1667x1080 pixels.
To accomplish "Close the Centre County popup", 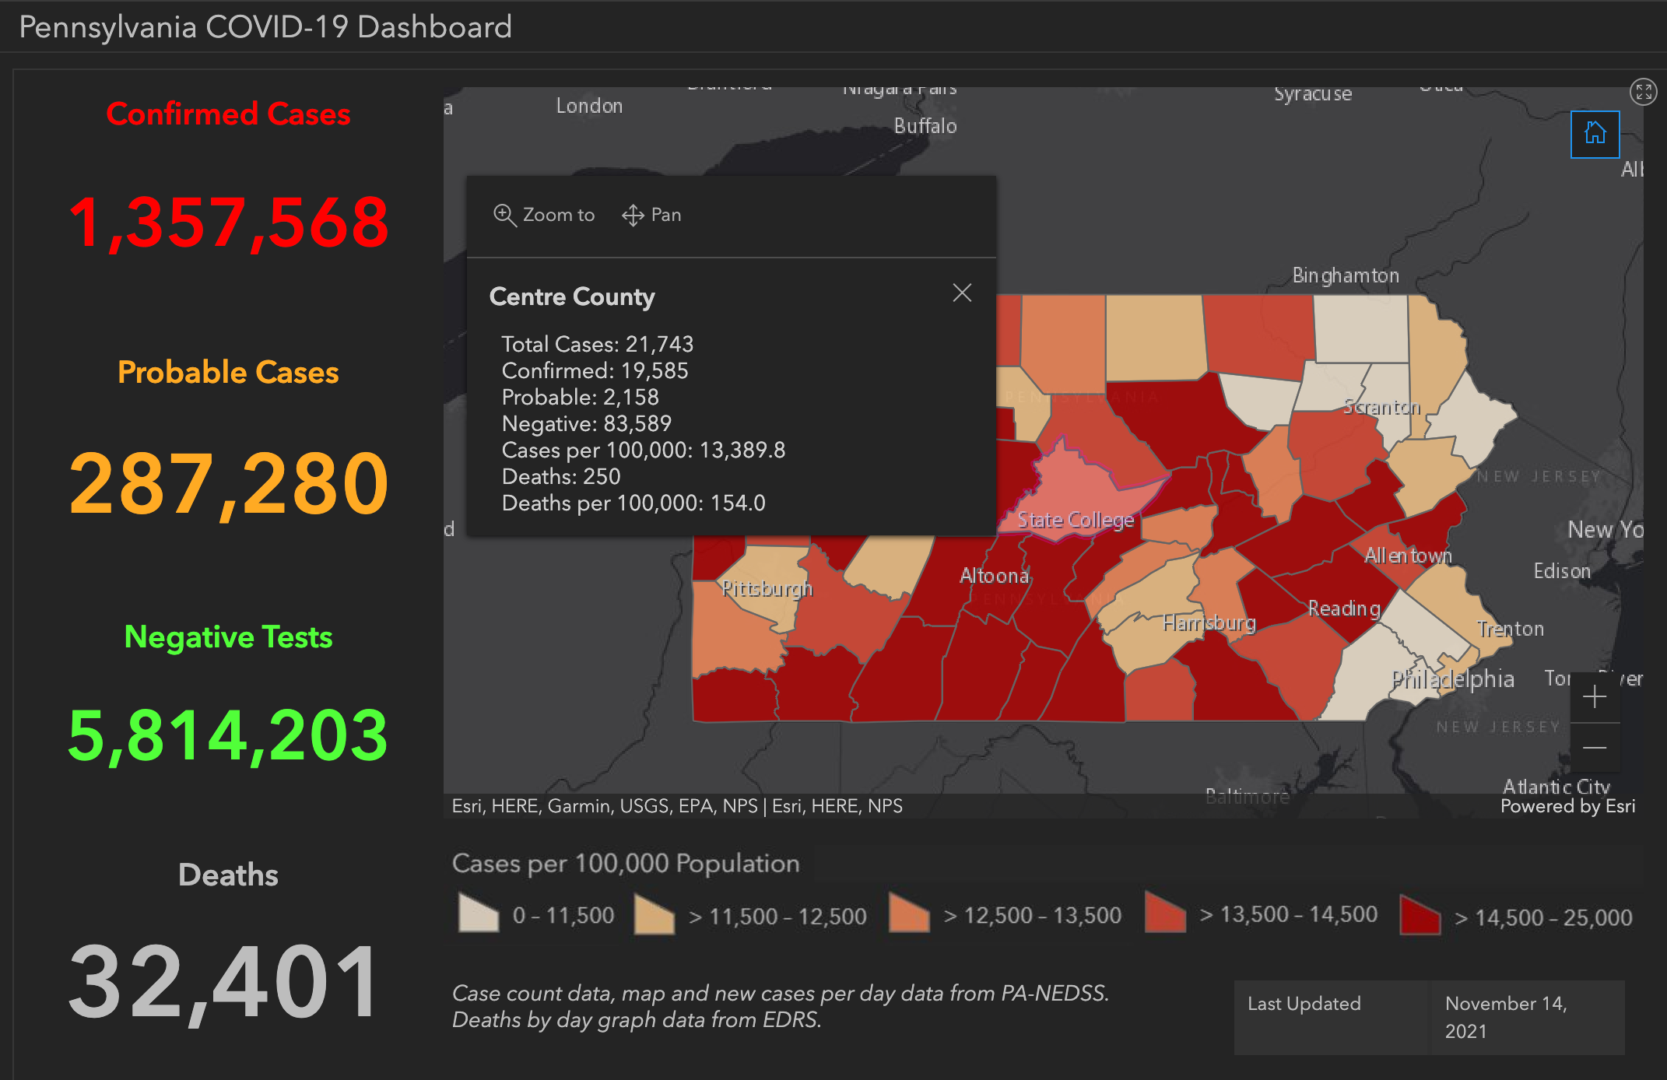I will tap(962, 292).
